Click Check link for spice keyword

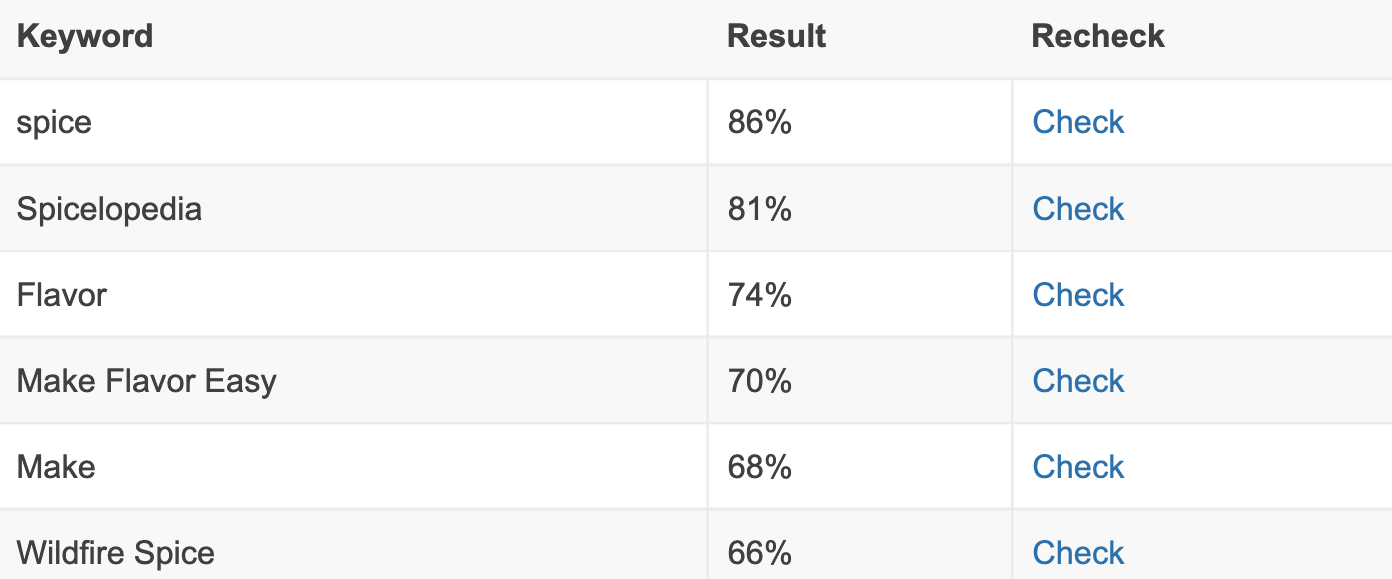coord(1078,122)
